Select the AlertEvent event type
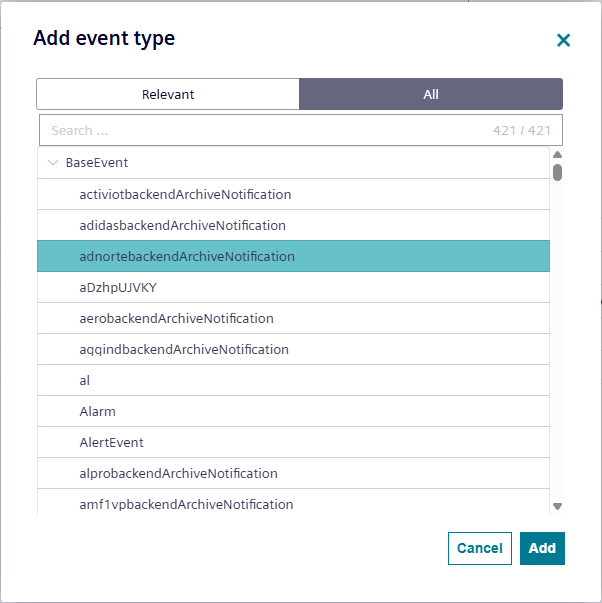Viewport: 602px width, 603px height. 112,442
